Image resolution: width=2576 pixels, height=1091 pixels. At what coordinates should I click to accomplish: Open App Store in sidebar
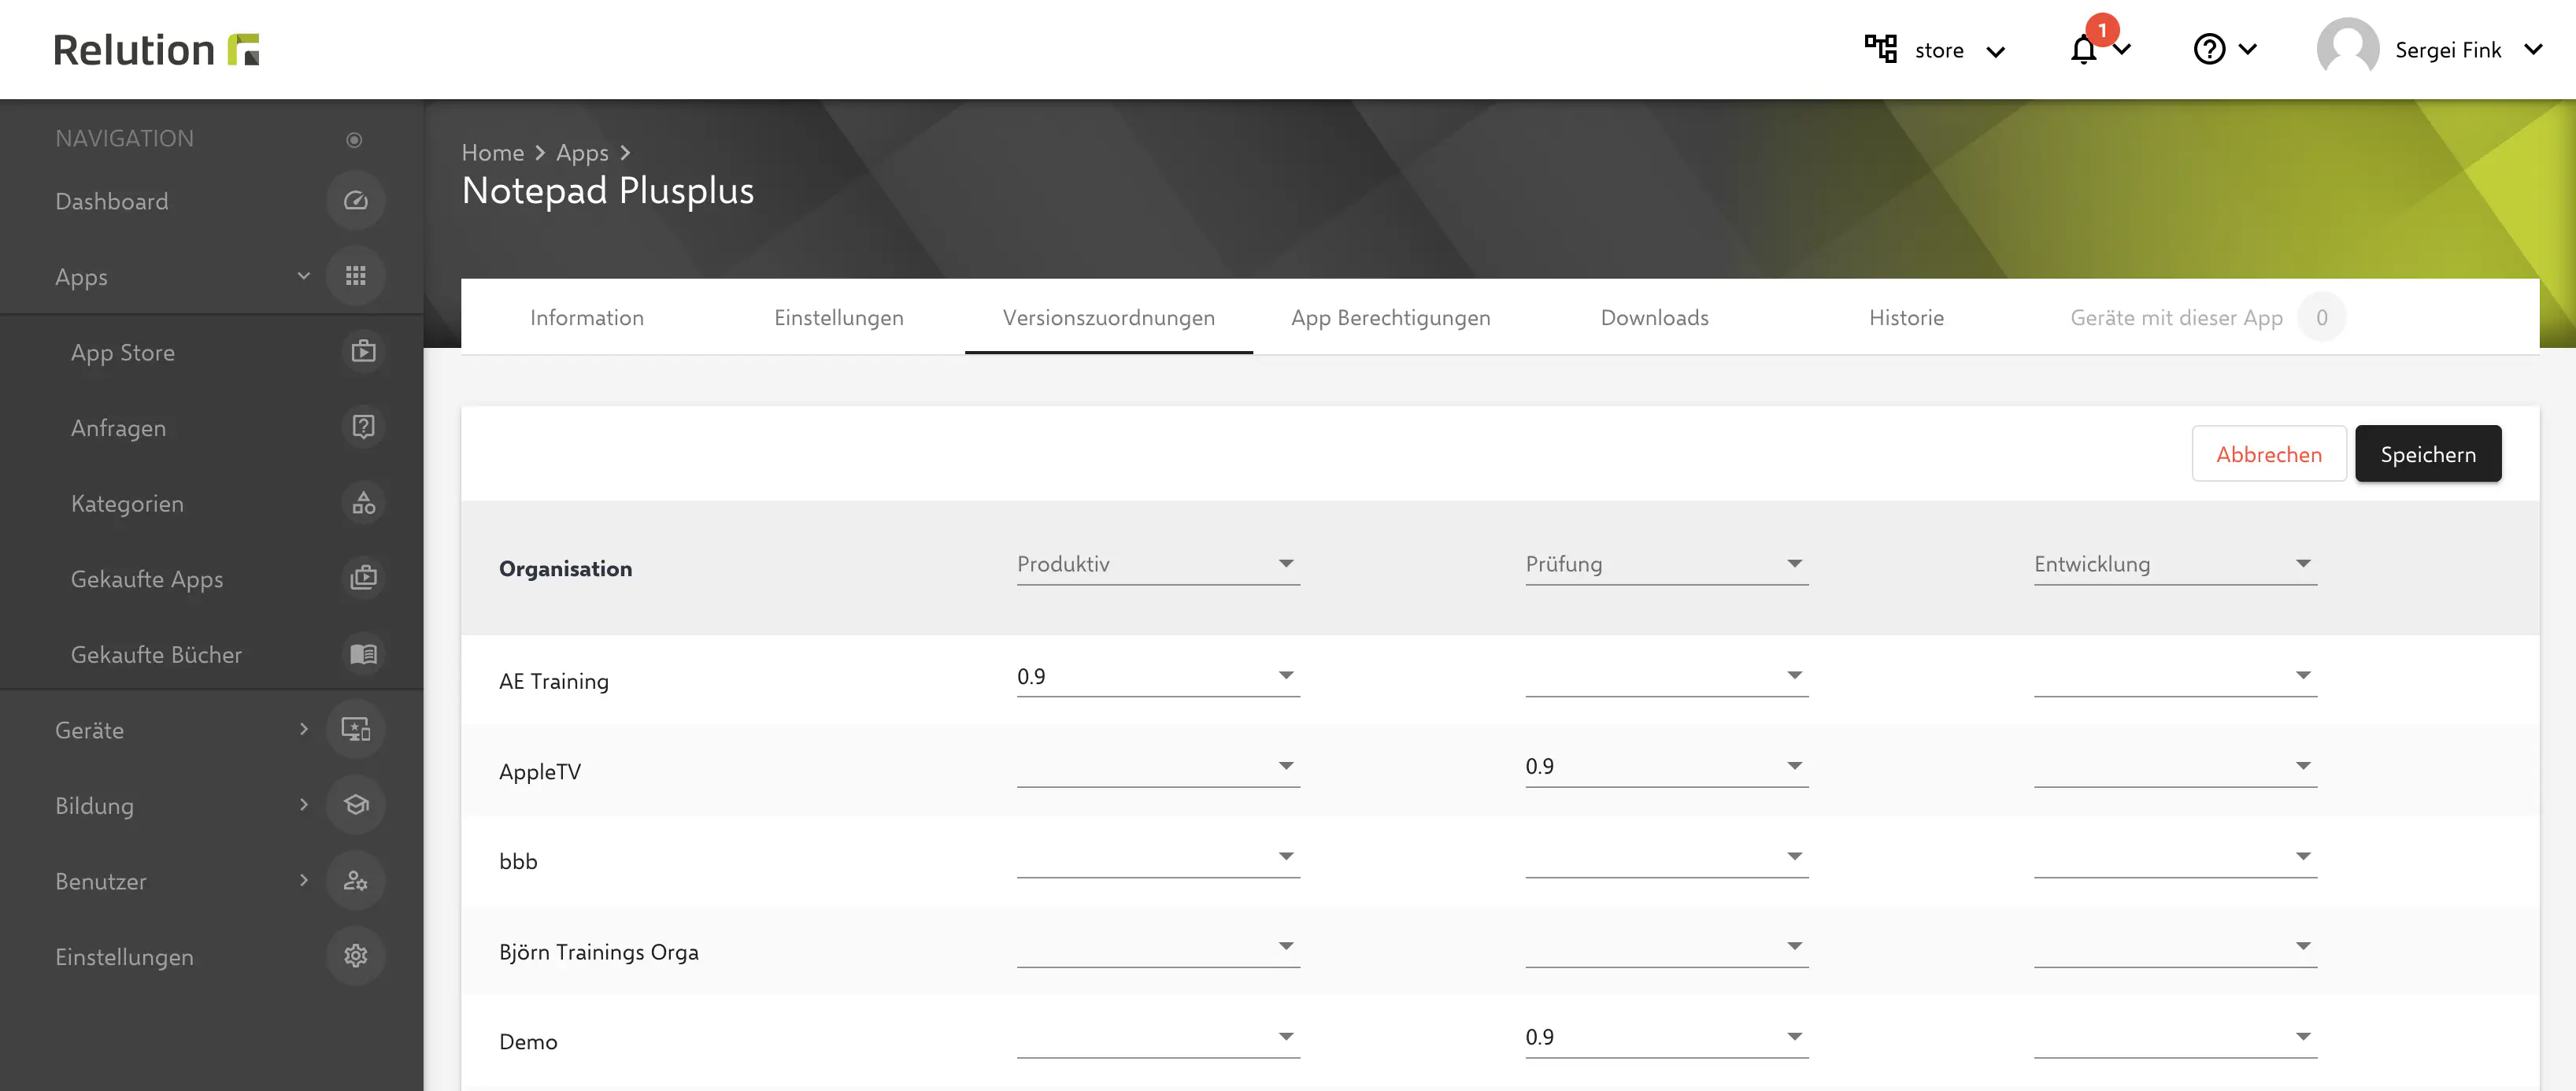tap(123, 353)
